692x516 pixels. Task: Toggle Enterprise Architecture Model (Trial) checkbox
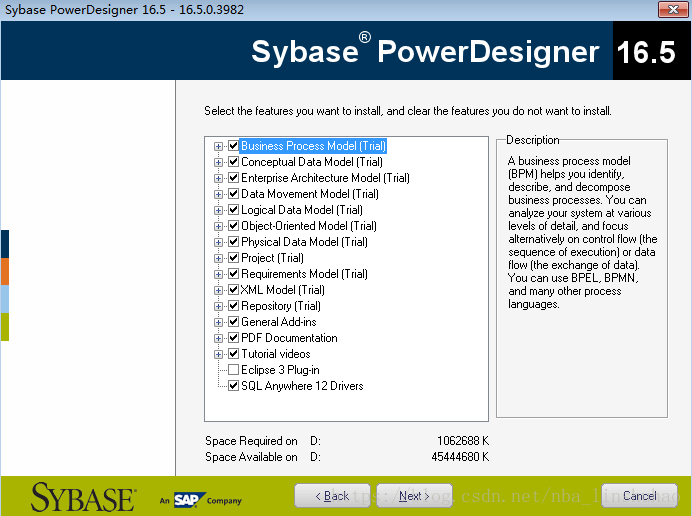[x=233, y=177]
